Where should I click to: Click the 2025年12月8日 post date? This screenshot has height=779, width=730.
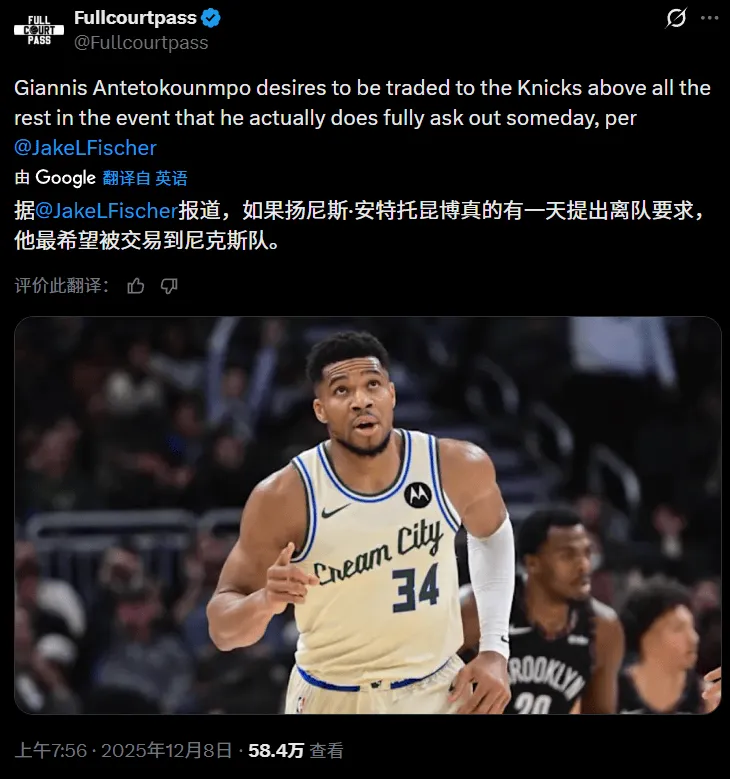point(166,750)
